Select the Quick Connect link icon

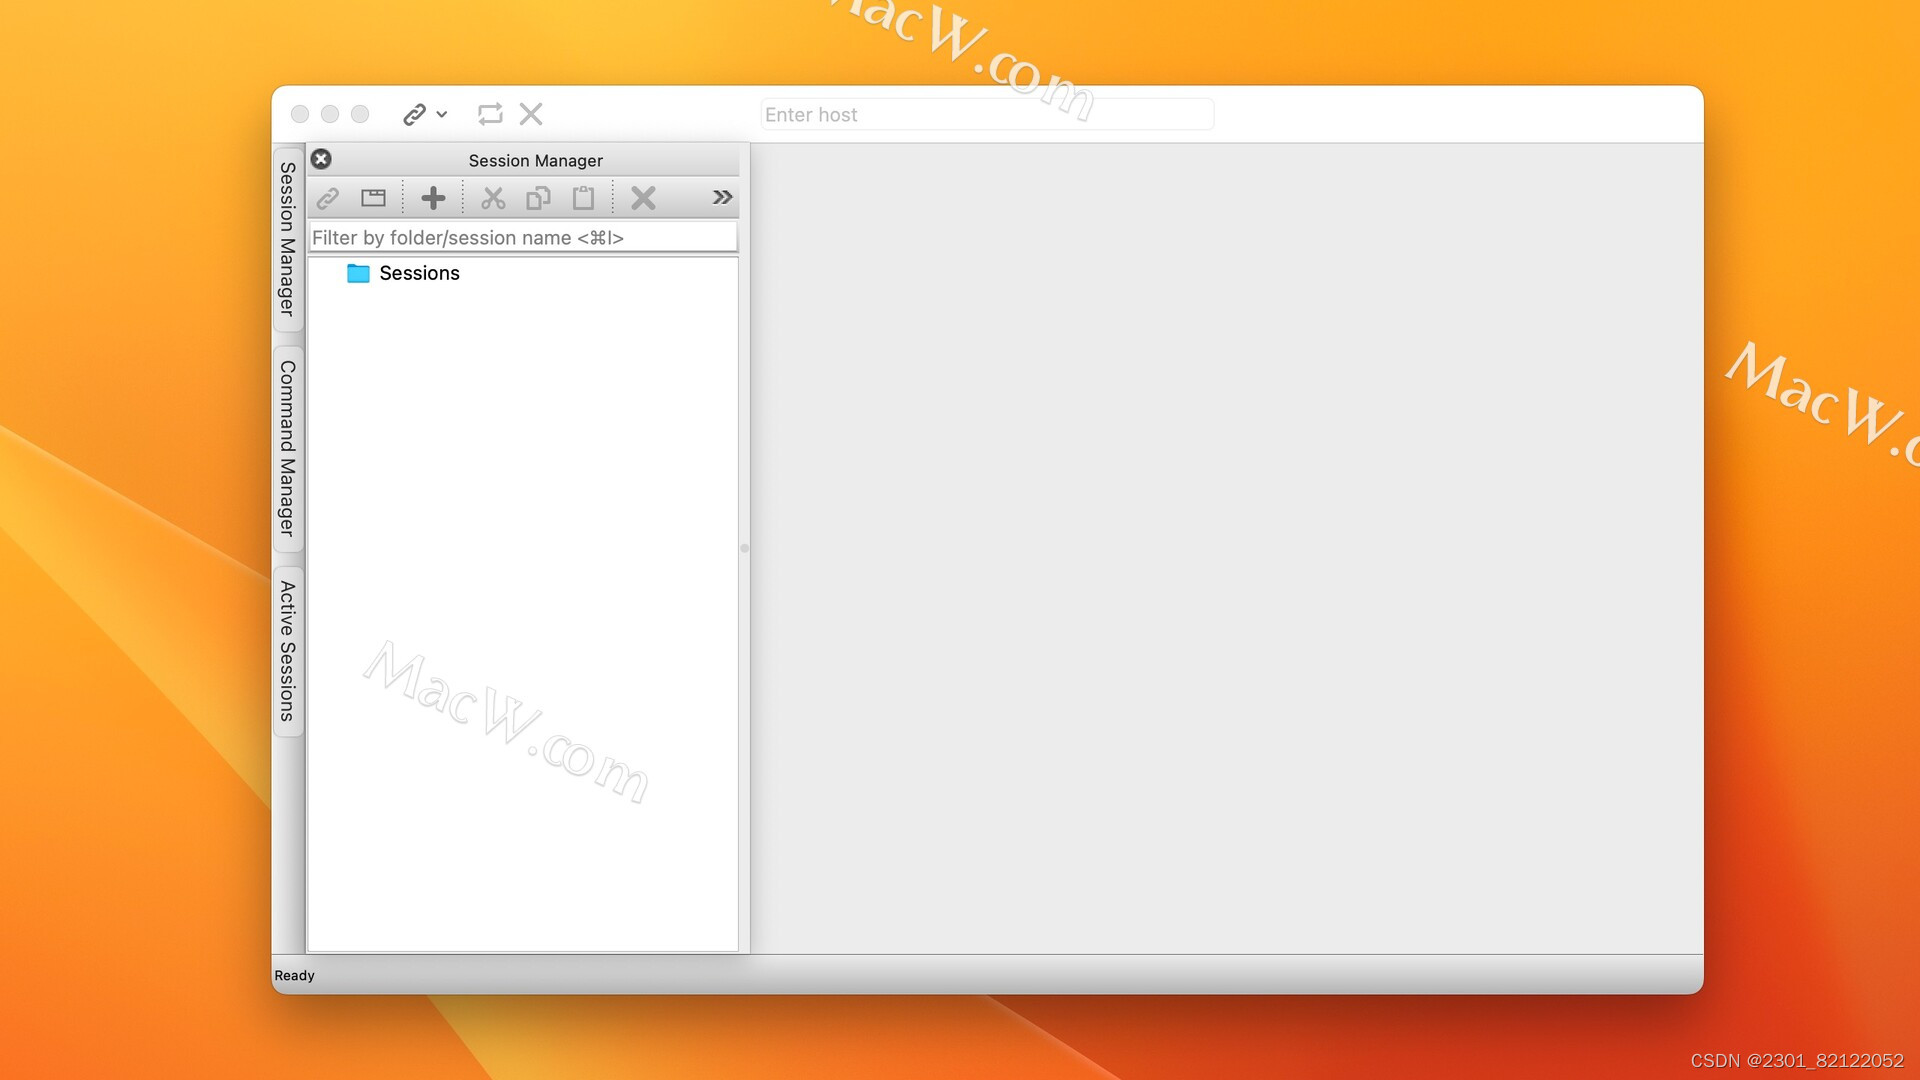(x=413, y=114)
